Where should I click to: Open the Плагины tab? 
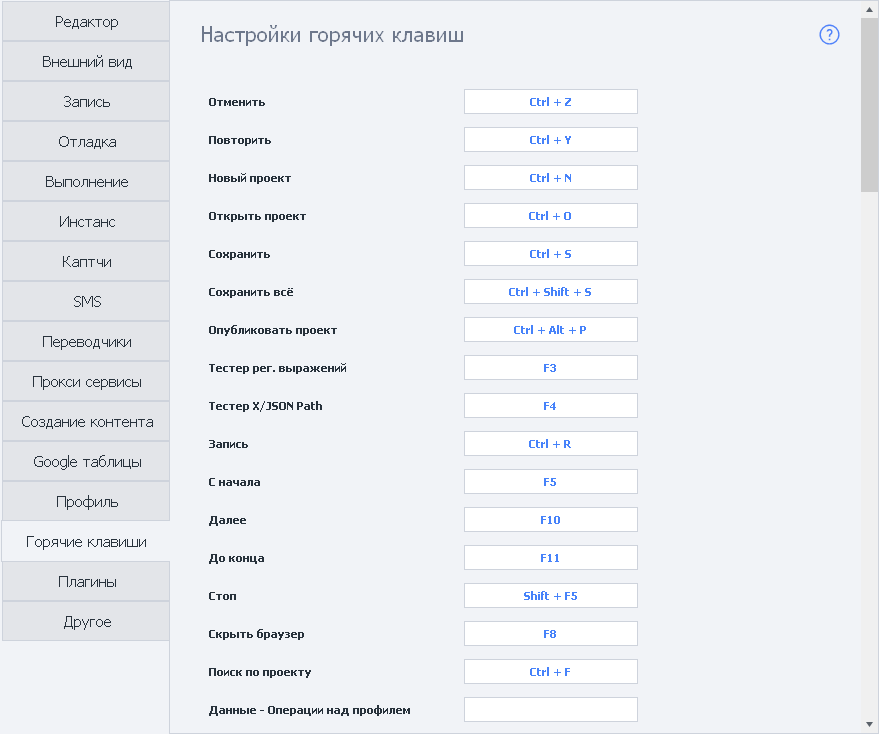pos(86,582)
